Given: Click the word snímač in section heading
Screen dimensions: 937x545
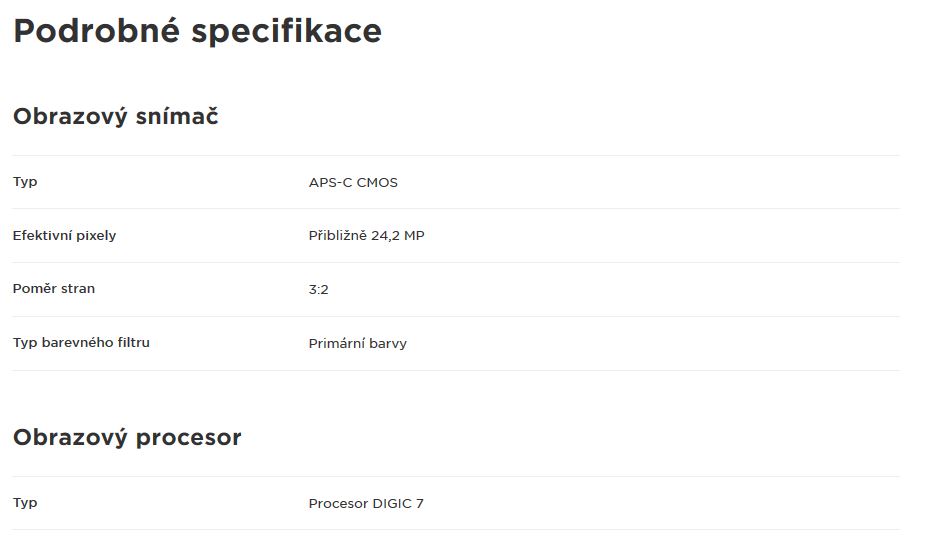Looking at the screenshot, I should click(177, 115).
